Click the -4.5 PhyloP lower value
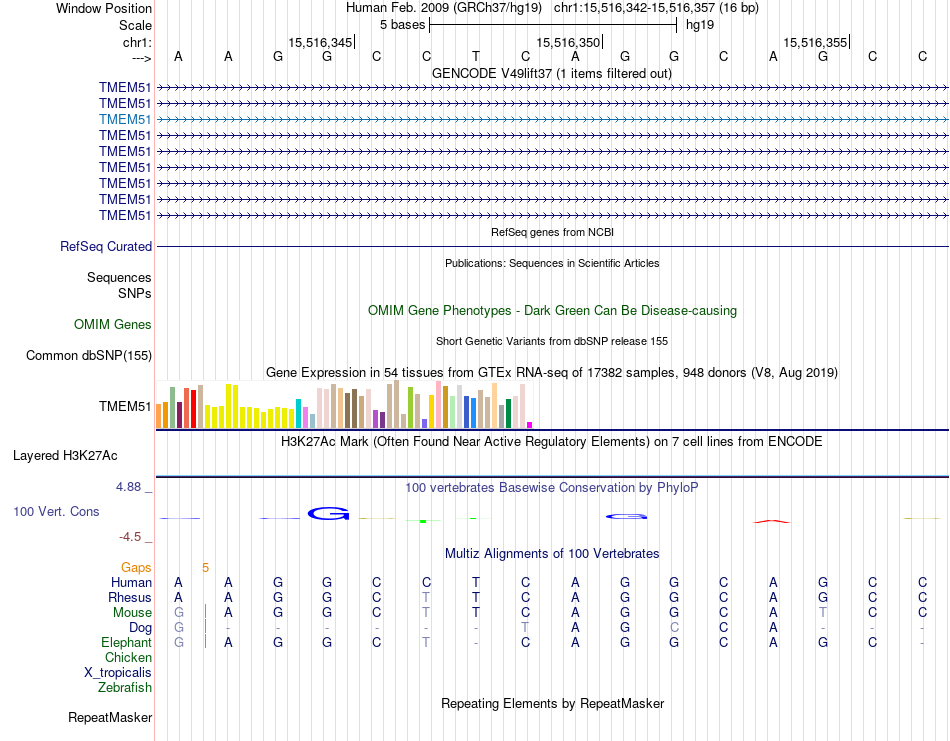 click(x=130, y=537)
